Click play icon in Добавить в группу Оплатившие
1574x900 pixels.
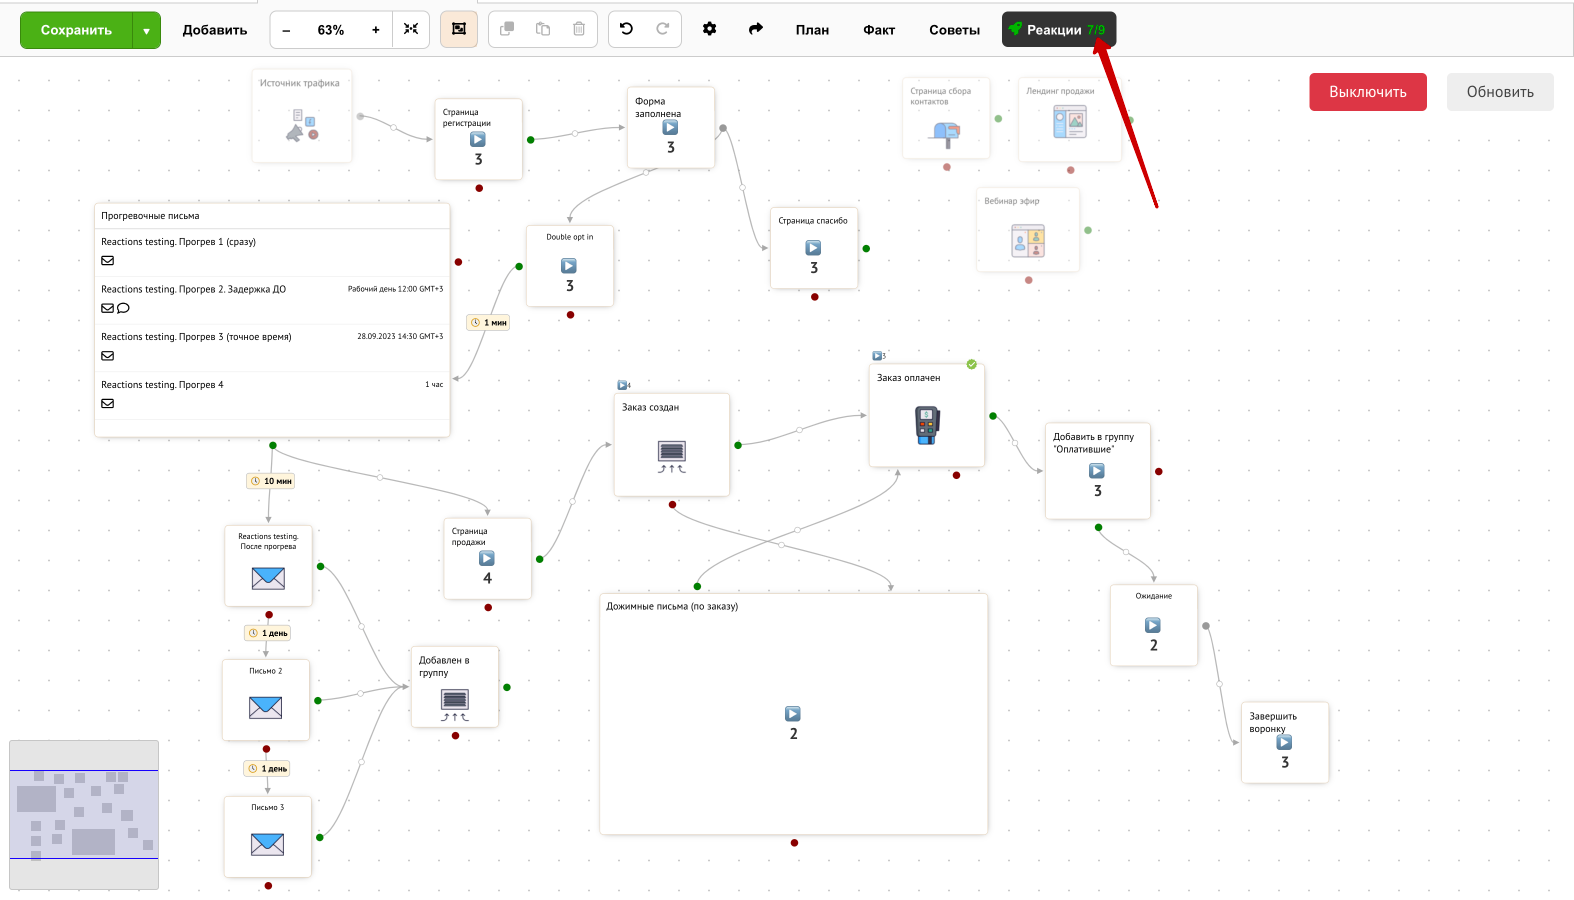(x=1097, y=471)
